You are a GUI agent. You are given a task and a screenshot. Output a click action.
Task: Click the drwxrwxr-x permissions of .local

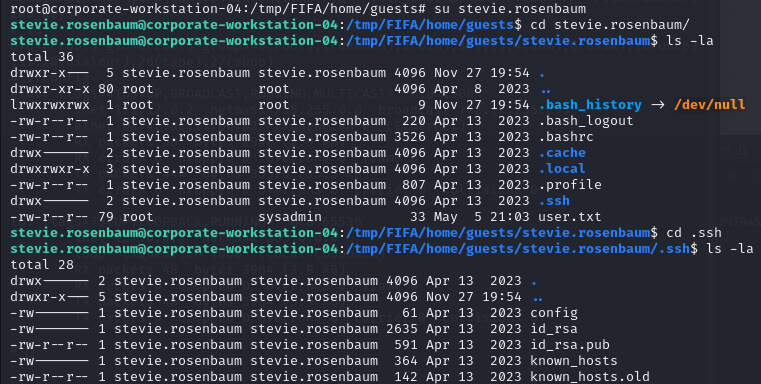pyautogui.click(x=50, y=169)
